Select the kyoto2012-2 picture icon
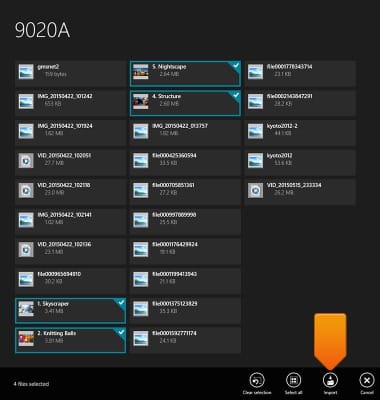Image resolution: width=380 pixels, height=400 pixels. point(255,132)
